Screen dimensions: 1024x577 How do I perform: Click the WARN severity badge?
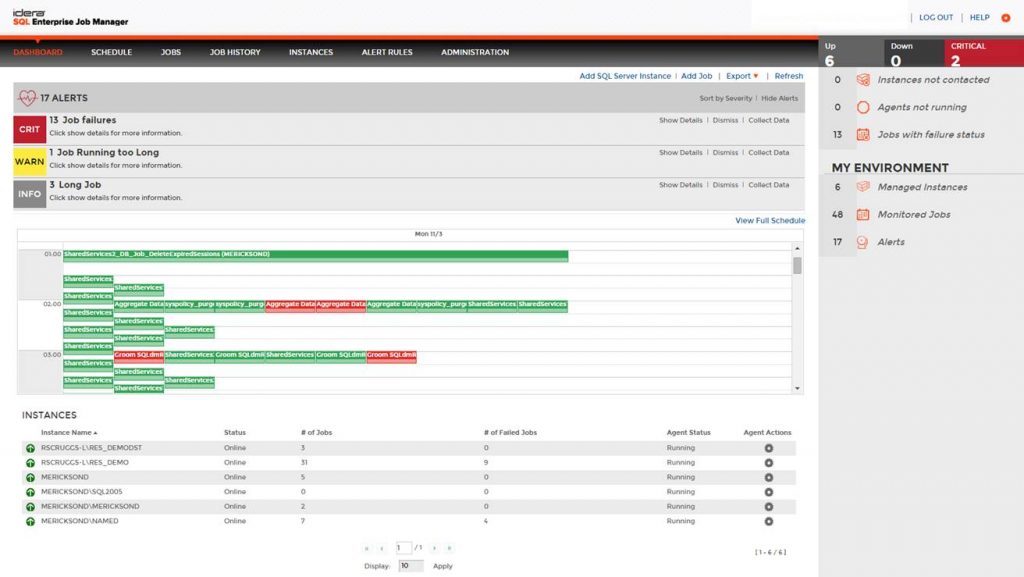point(29,162)
